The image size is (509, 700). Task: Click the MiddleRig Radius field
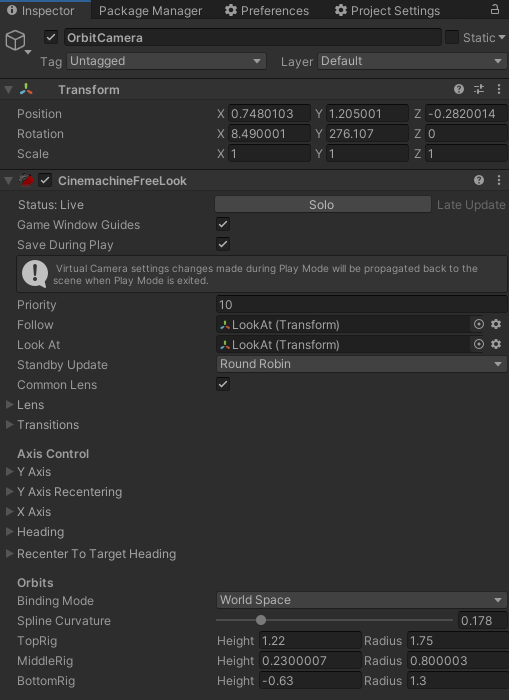coord(457,661)
